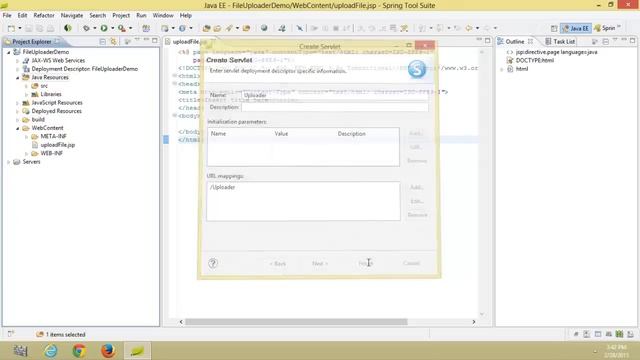Screen dimensions: 640x360
Task: Toggle Link with Editor in Project Explorer
Action: [113, 41]
